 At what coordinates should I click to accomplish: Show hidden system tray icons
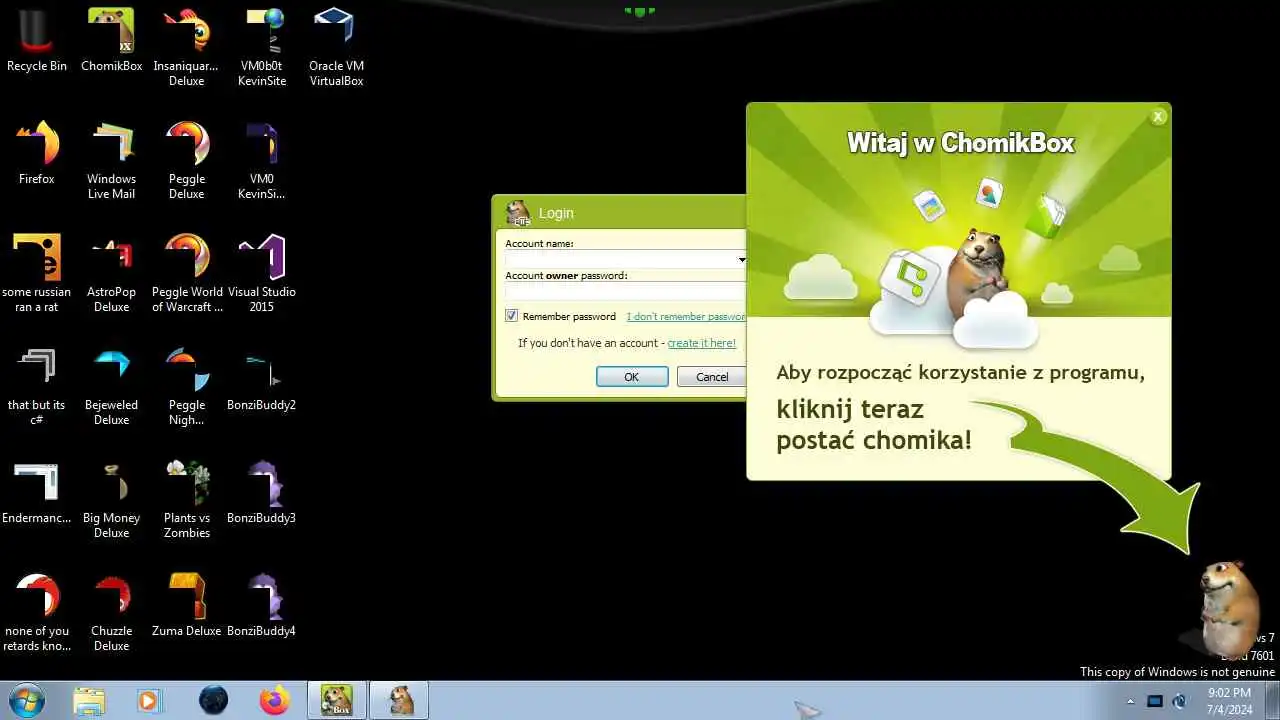tap(1131, 702)
